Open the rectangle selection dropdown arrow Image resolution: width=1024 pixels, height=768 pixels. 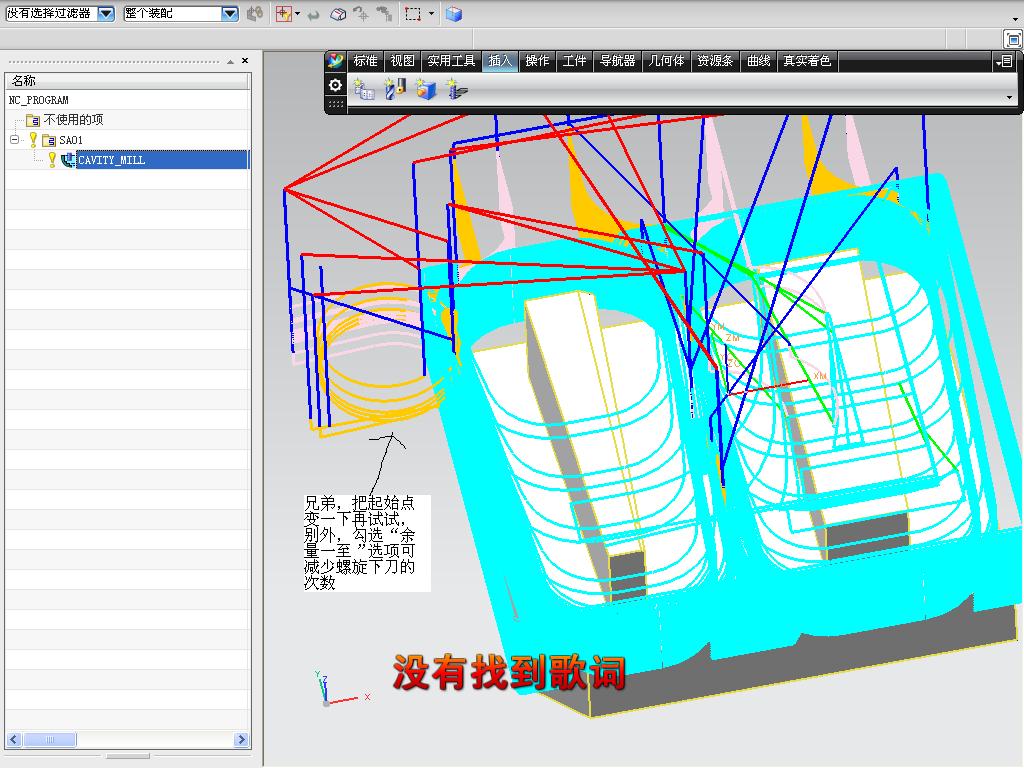(431, 14)
